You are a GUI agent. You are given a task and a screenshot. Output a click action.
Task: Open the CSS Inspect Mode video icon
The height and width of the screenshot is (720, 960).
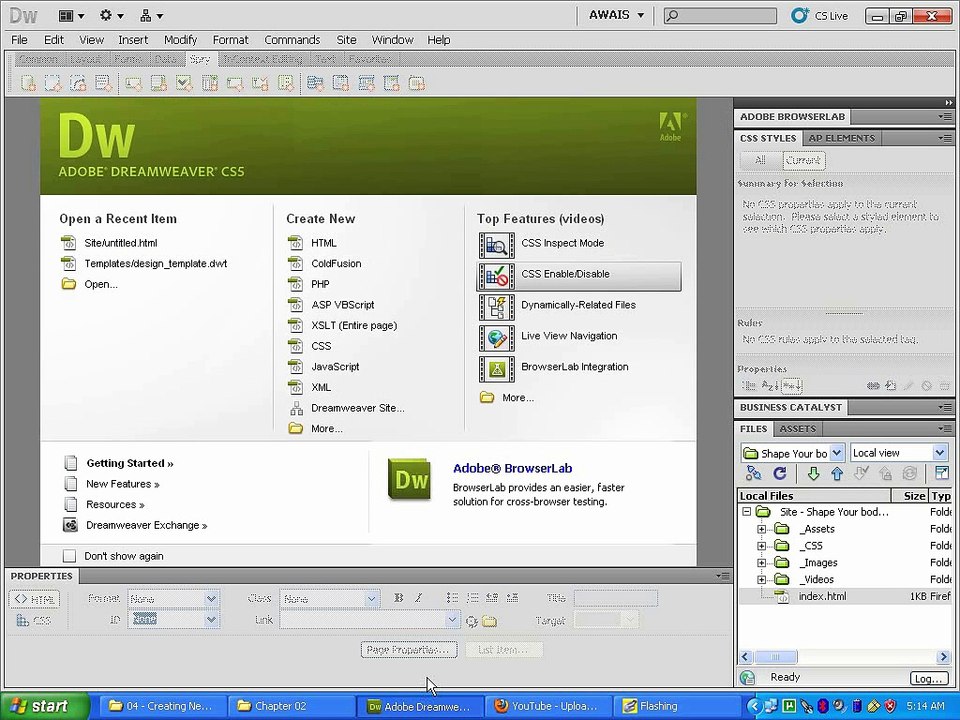tap(497, 244)
